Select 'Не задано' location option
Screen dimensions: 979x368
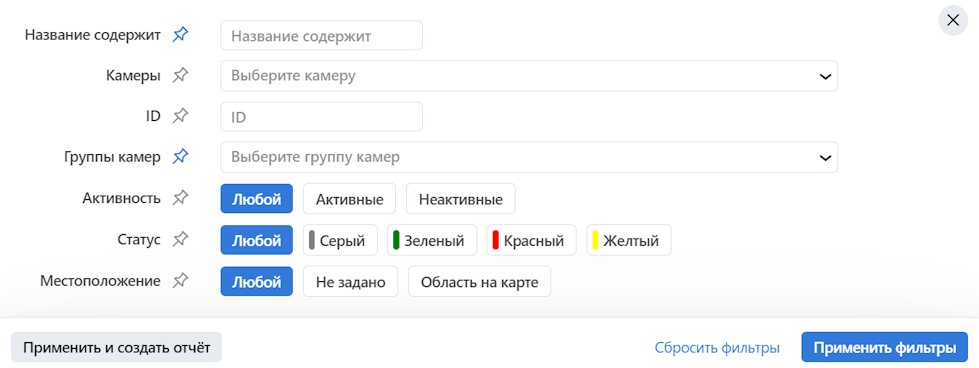tap(350, 281)
